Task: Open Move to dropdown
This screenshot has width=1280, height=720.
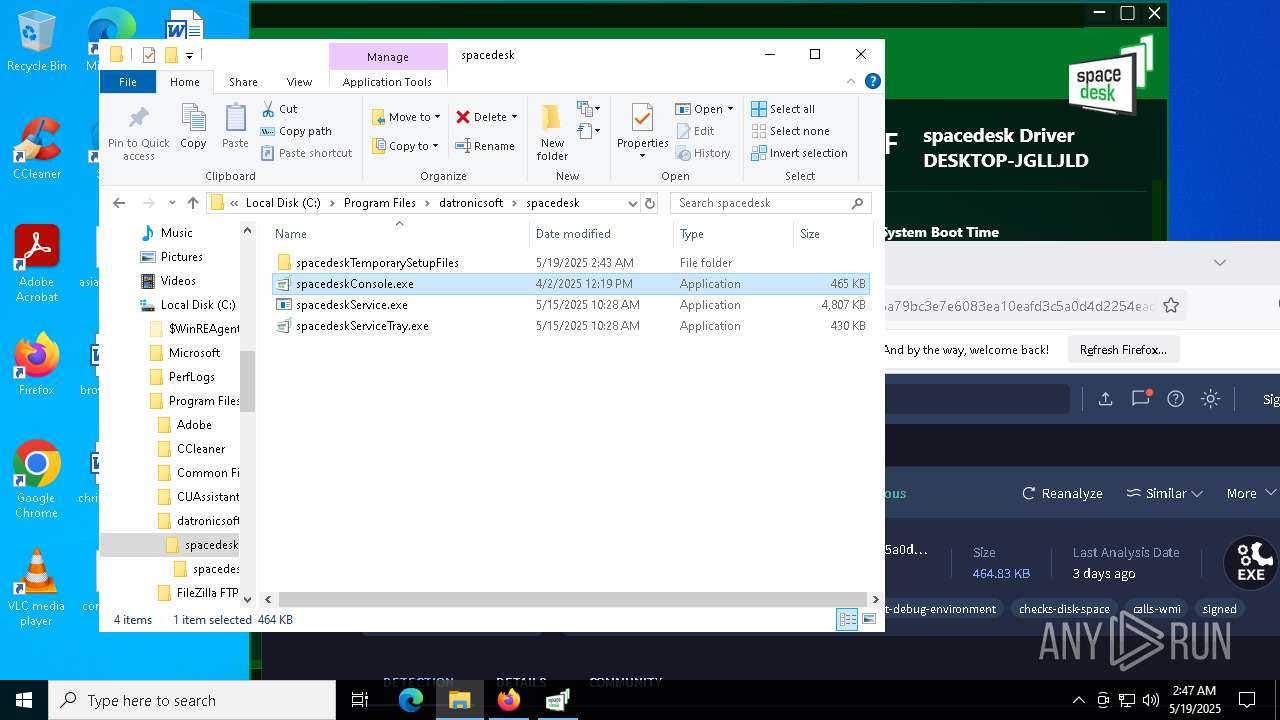Action: click(x=406, y=117)
